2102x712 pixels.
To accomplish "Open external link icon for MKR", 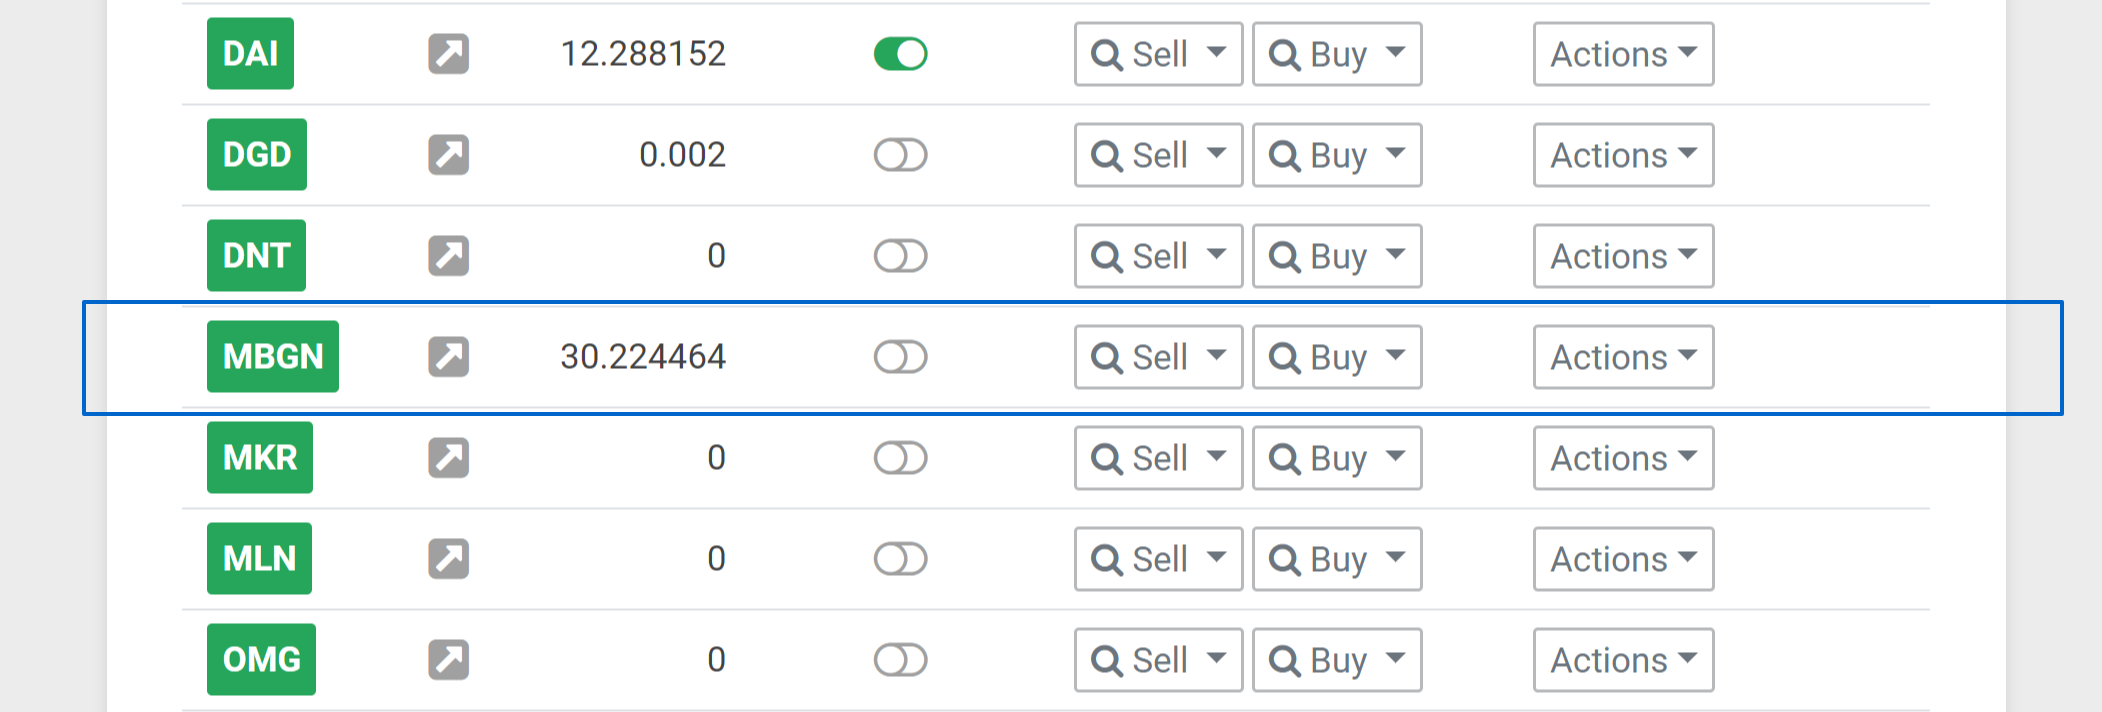I will click(x=449, y=458).
